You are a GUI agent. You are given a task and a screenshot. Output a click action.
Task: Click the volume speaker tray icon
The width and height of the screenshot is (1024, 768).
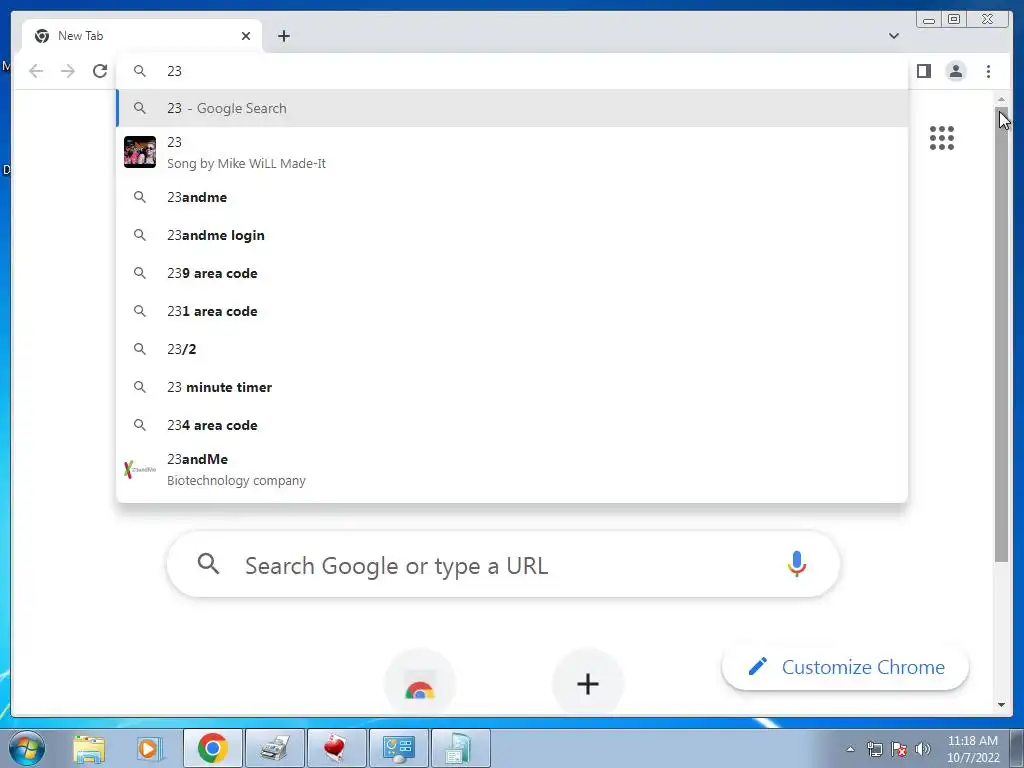(923, 749)
